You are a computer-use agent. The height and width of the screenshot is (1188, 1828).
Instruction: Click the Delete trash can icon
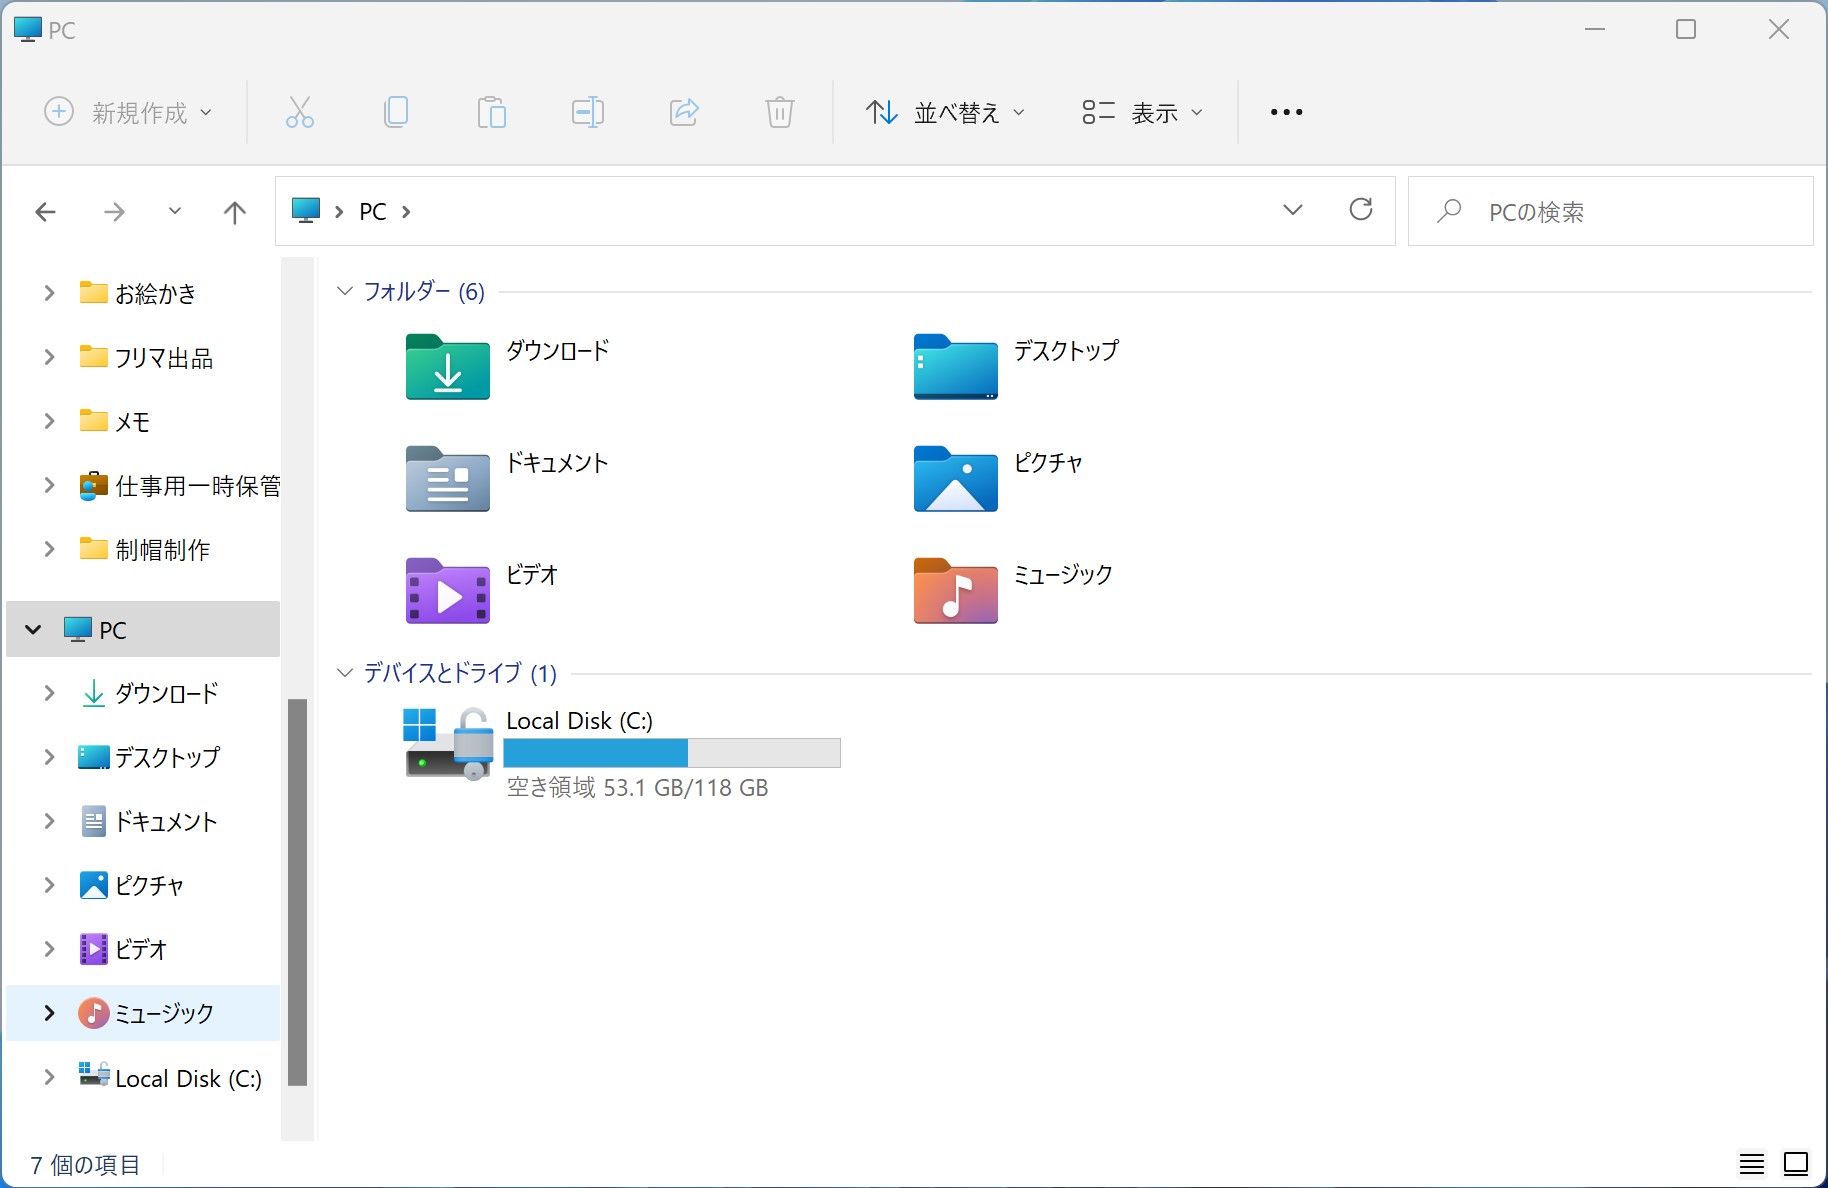point(779,112)
